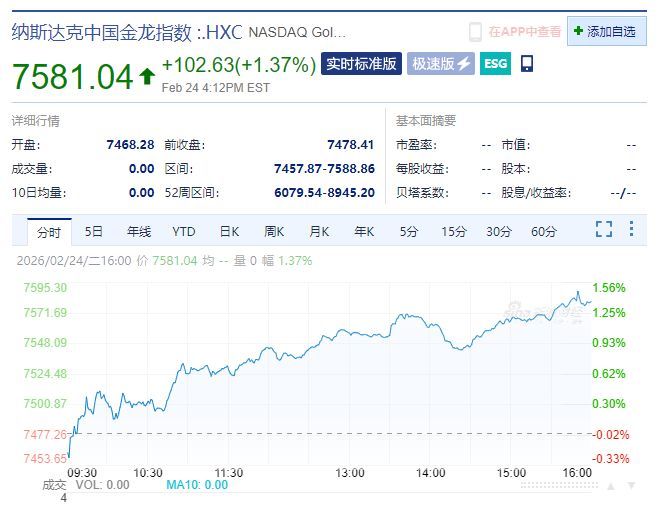
Task: Click the green up arrow beside the price
Action: click(147, 76)
